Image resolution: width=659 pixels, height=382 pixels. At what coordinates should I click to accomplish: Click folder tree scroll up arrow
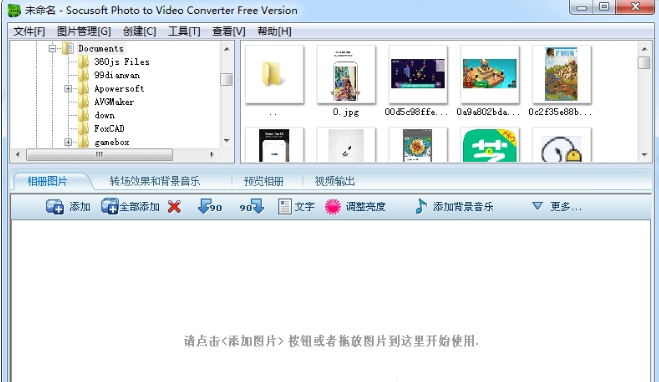[227, 49]
